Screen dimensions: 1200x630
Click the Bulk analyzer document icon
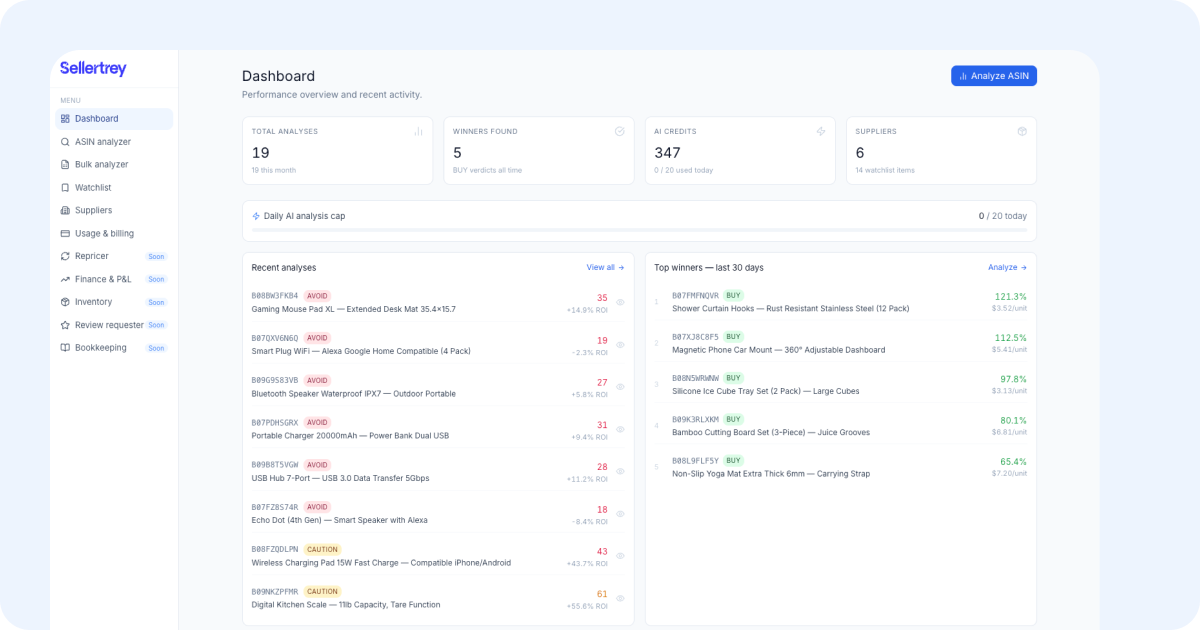(65, 165)
